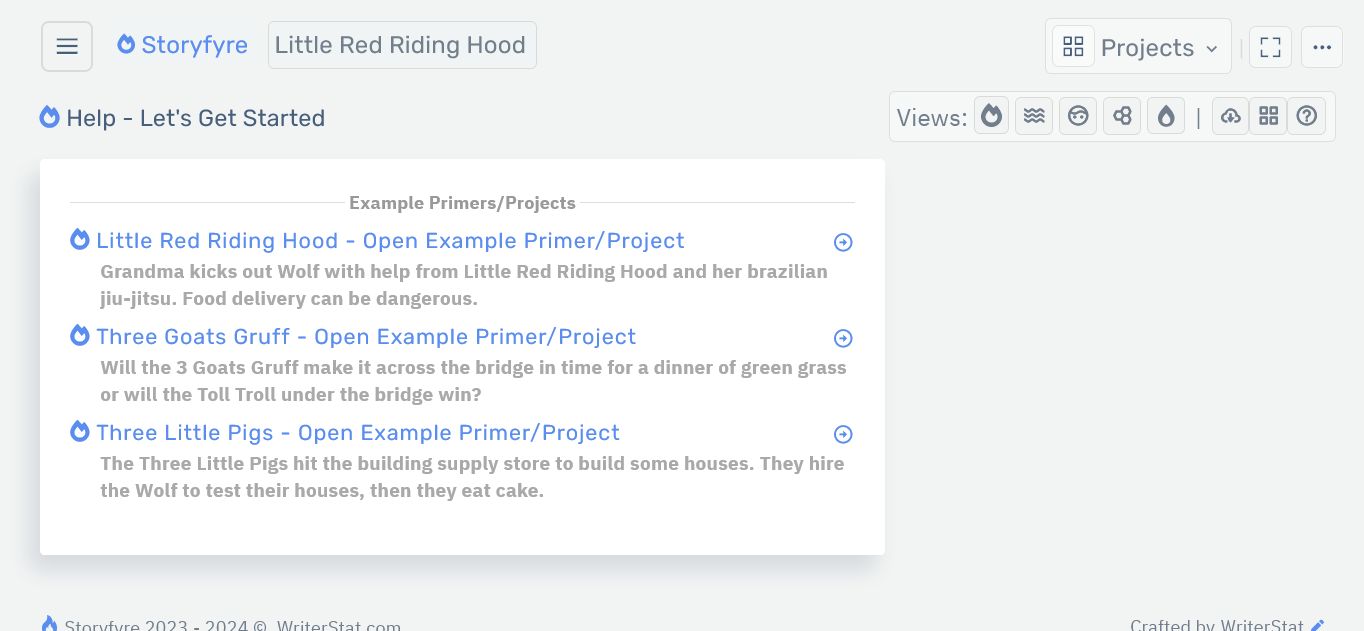The height and width of the screenshot is (631, 1364).
Task: Expand Little Red Riding Hood via its circle arrow
Action: click(x=843, y=241)
